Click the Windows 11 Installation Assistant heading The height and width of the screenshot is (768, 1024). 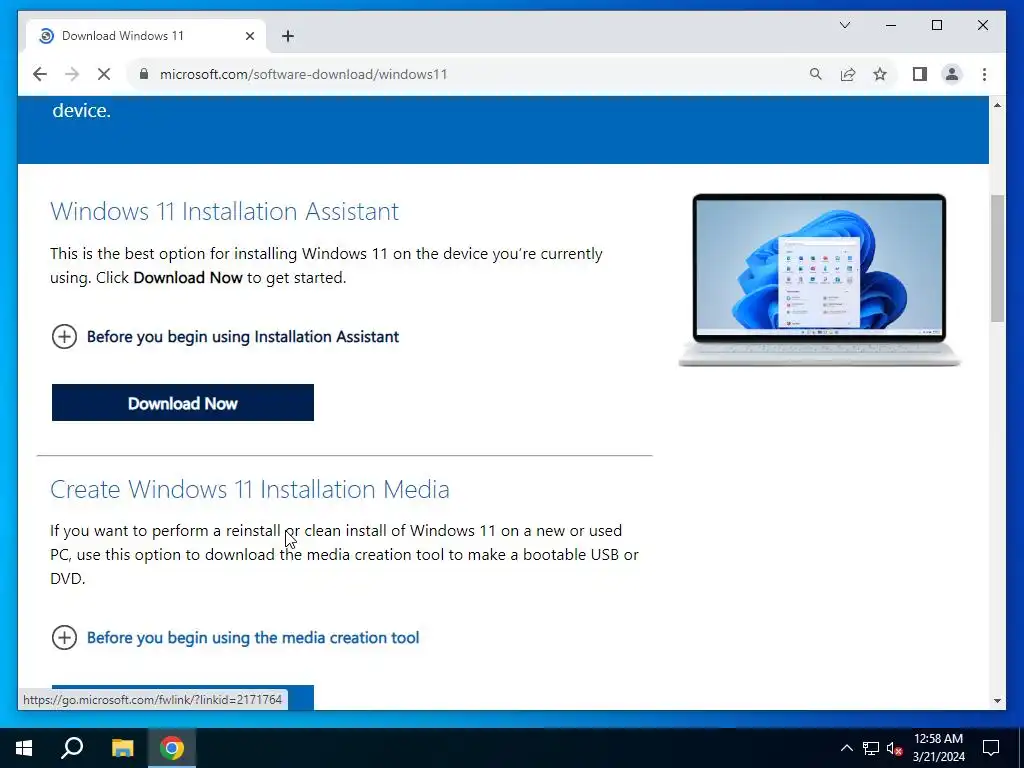click(225, 212)
